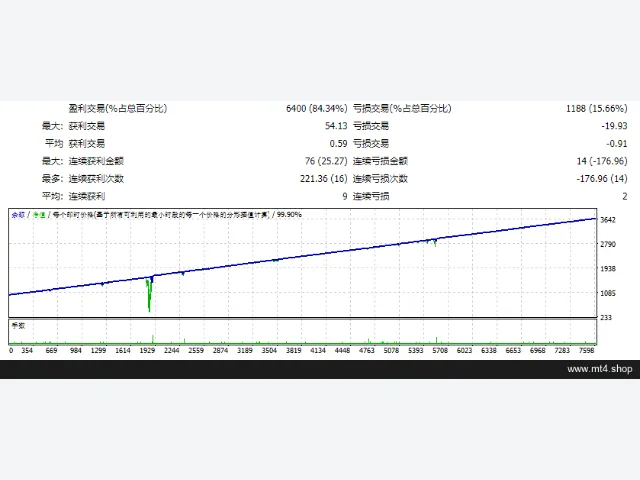Select the 连续获利次数 label
This screenshot has height=480, width=640.
click(x=96, y=179)
